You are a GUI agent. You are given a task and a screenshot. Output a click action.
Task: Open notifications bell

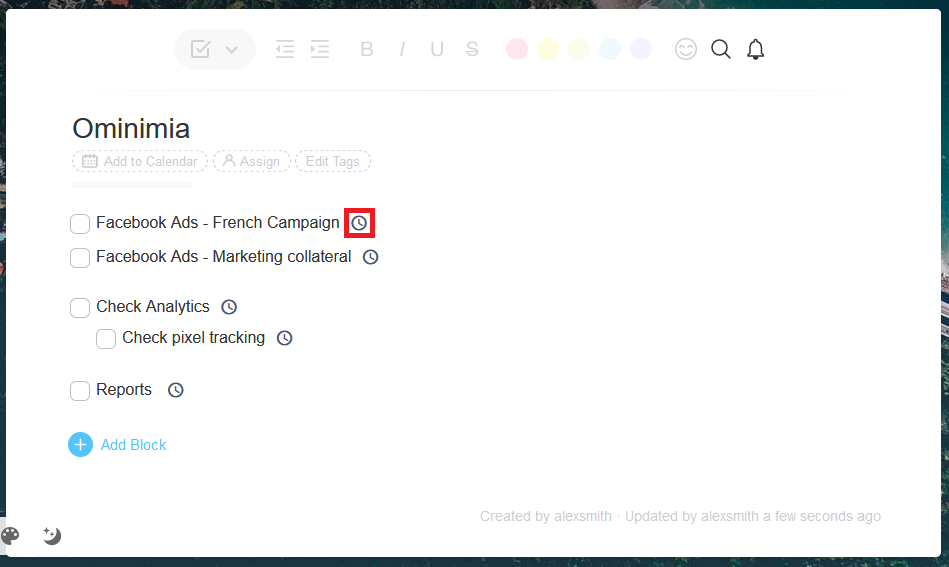tap(755, 49)
